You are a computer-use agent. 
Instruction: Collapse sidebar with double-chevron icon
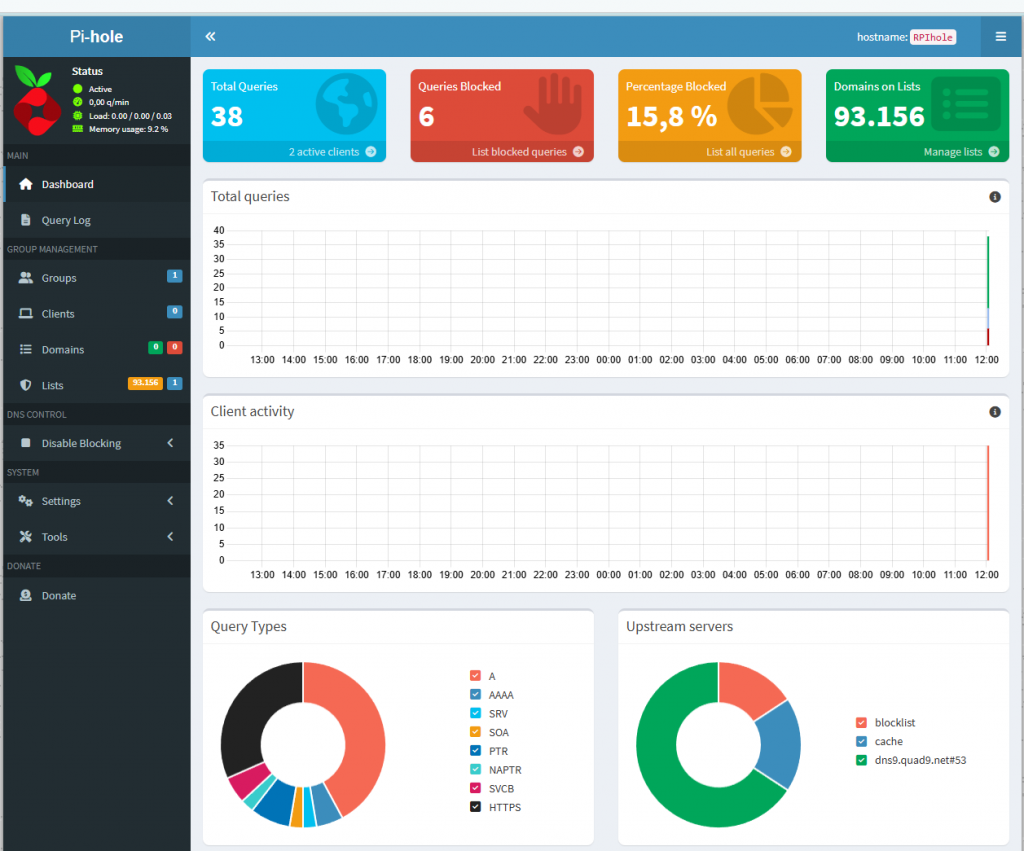tap(210, 37)
